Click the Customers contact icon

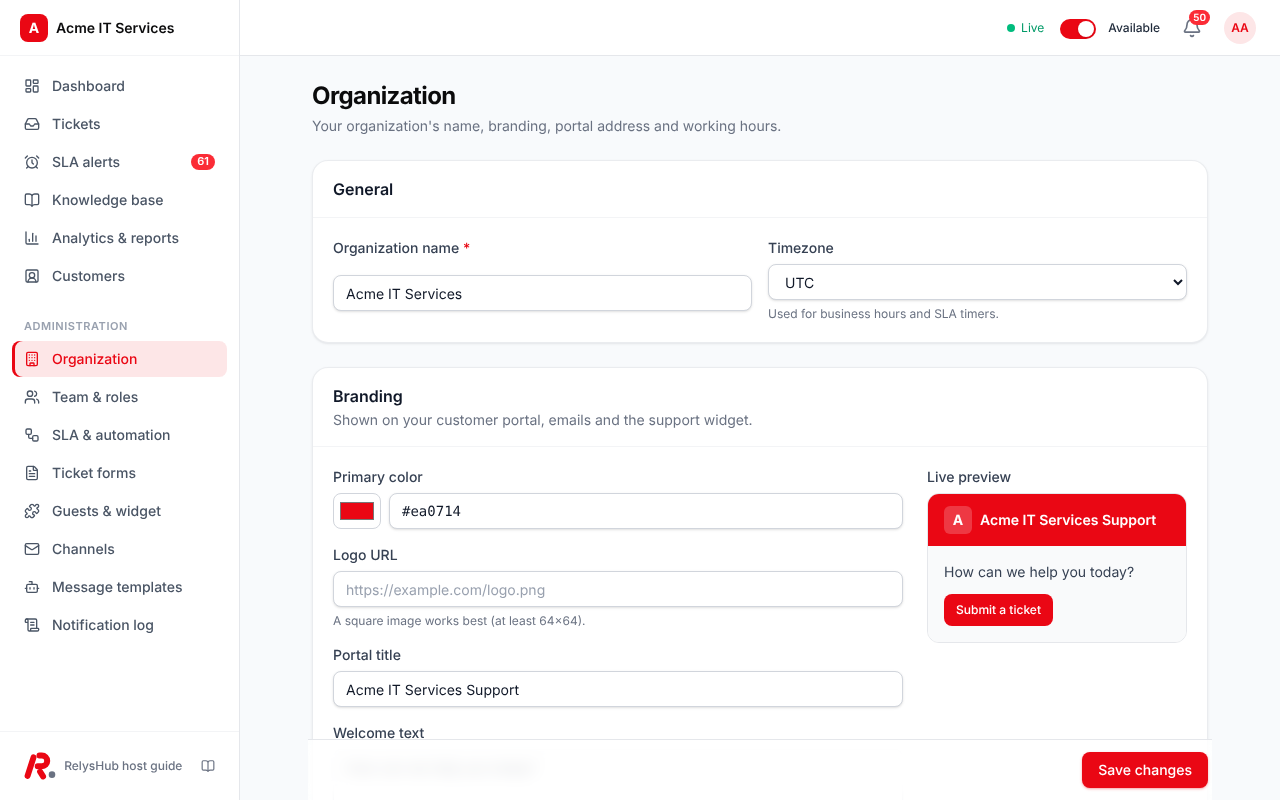32,276
